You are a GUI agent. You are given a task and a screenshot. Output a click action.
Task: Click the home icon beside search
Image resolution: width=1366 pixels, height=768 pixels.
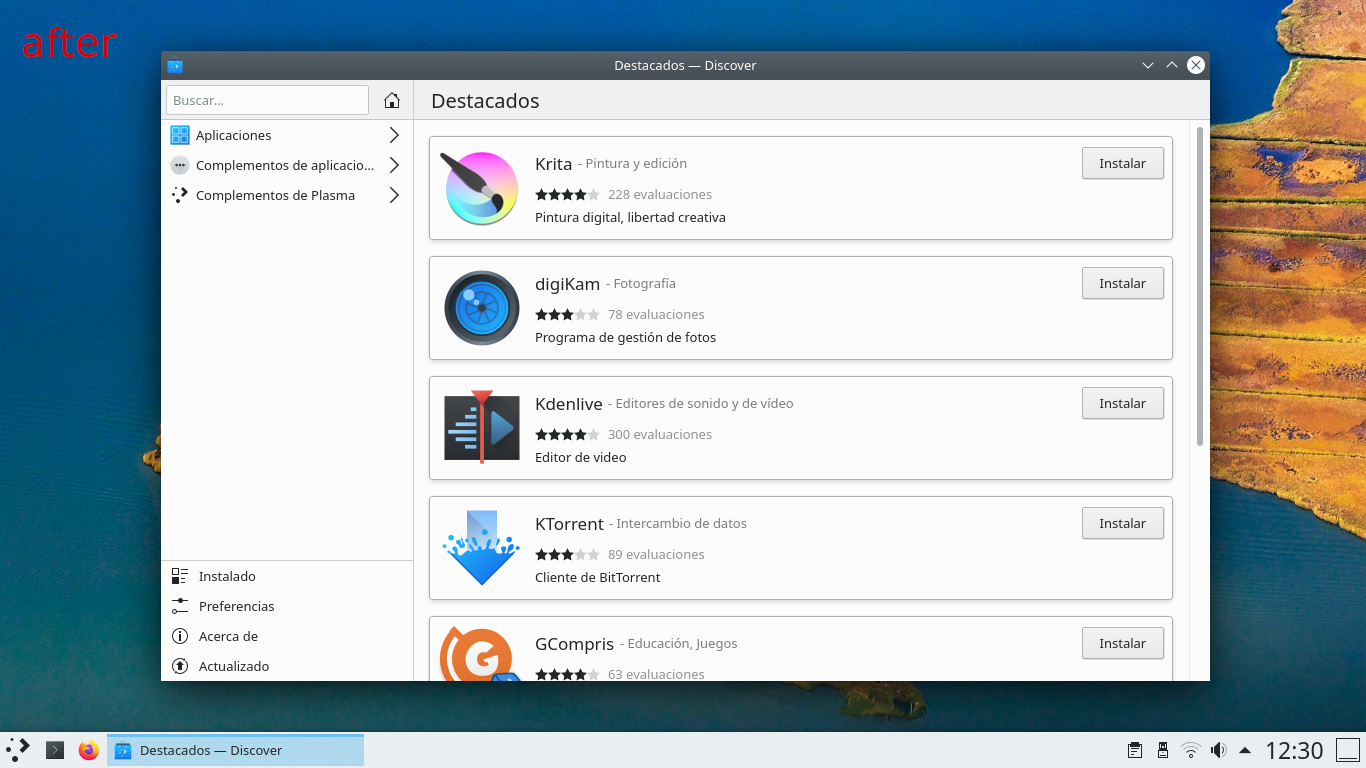click(392, 100)
